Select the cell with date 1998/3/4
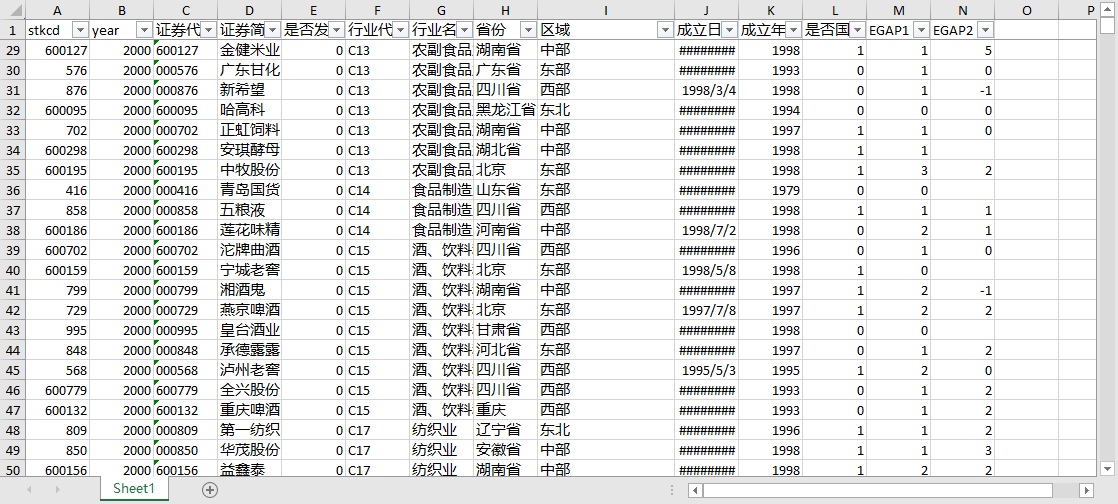This screenshot has height=504, width=1118. pyautogui.click(x=706, y=90)
